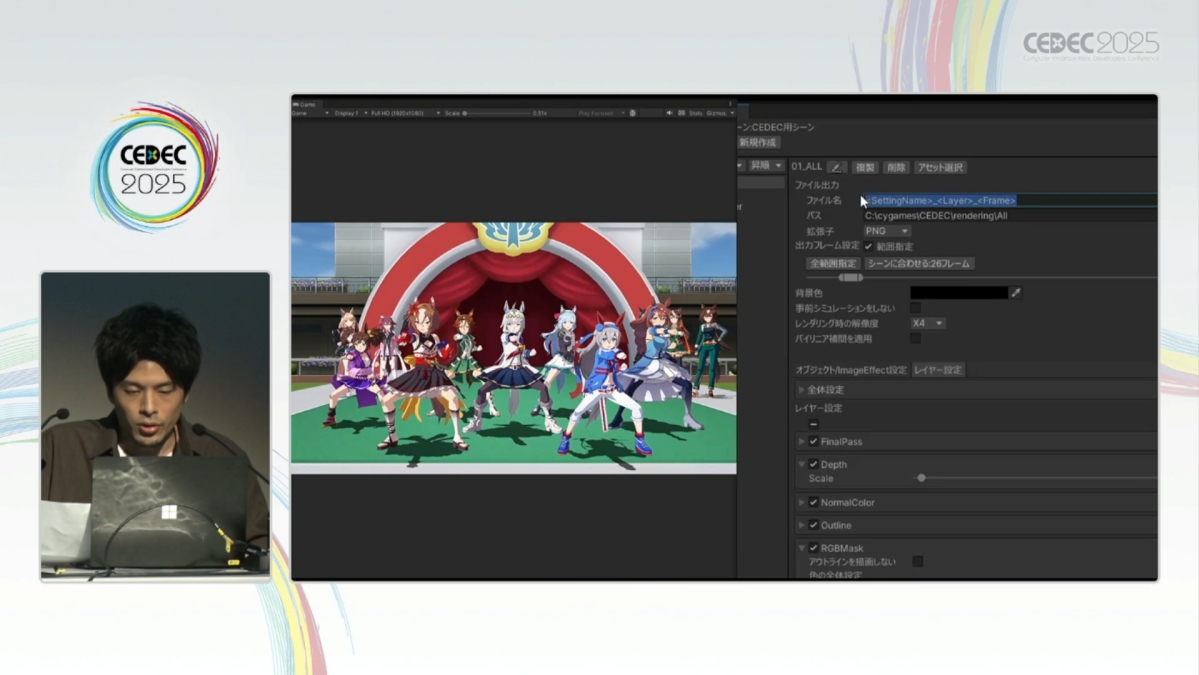Open the Full HD (1920x1080) resolution dropdown
The height and width of the screenshot is (675, 1199).
point(405,113)
